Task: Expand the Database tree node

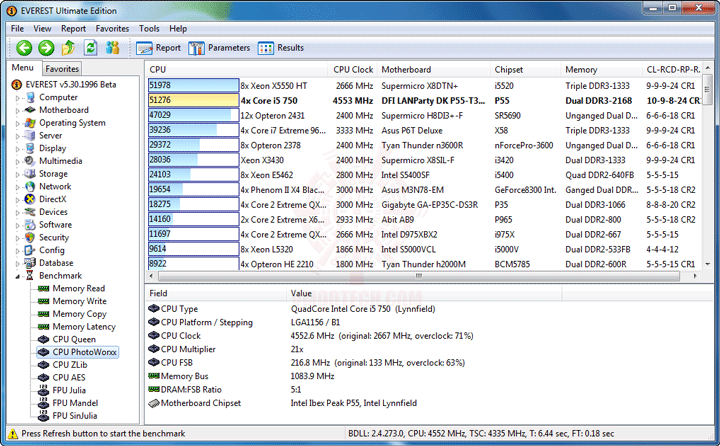Action: point(18,264)
